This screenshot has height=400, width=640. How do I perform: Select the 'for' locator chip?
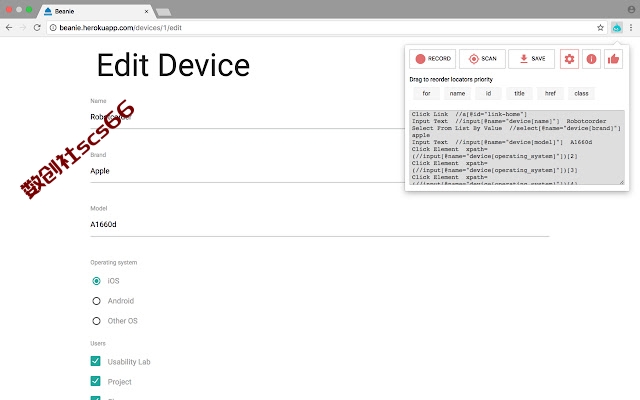click(x=426, y=93)
